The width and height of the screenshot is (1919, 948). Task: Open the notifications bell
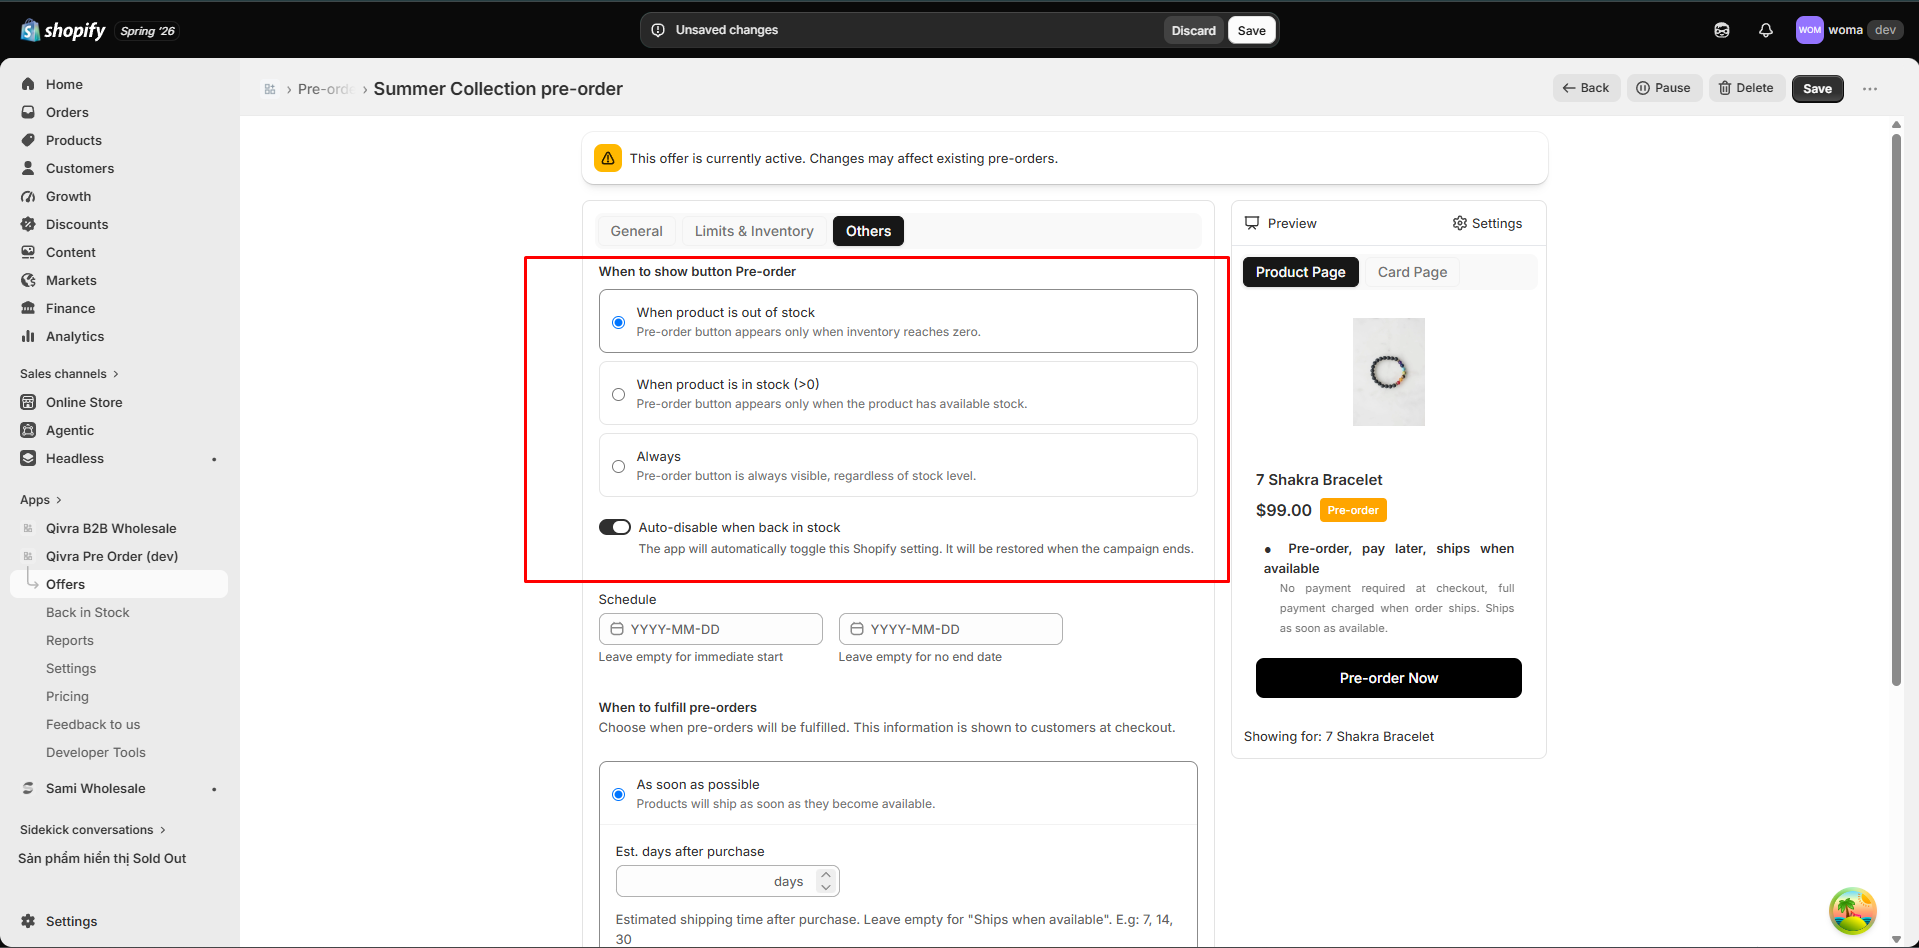(1766, 30)
